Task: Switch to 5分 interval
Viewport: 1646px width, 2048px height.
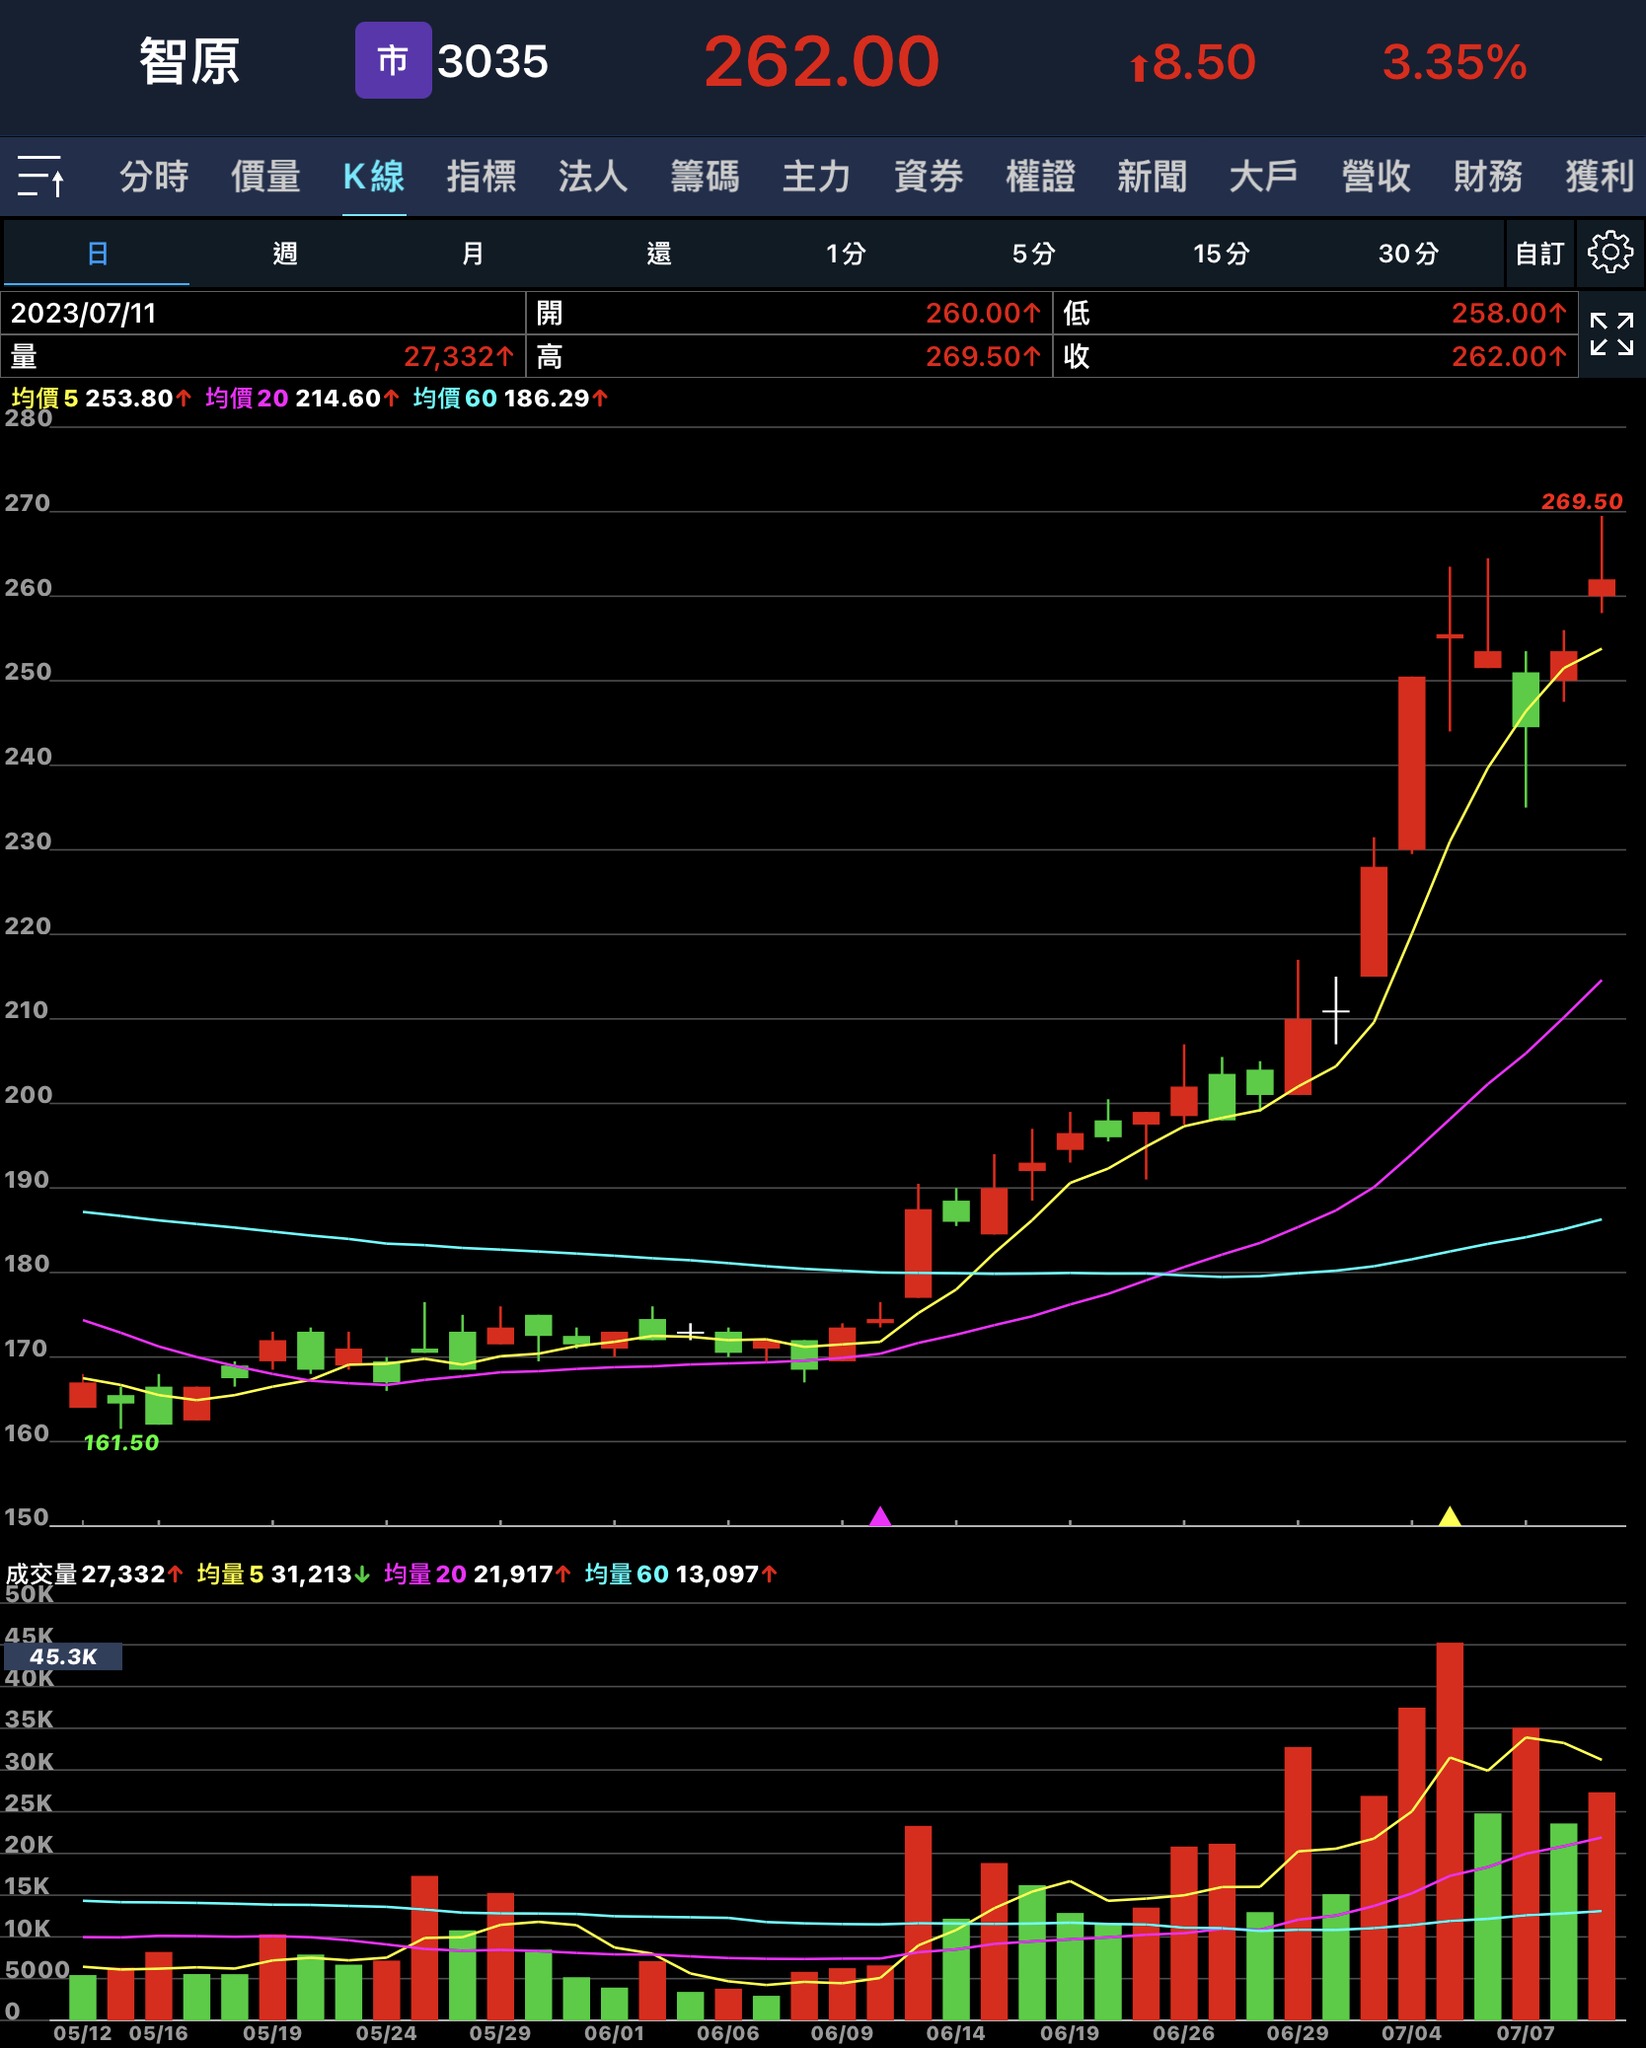Action: click(1033, 254)
